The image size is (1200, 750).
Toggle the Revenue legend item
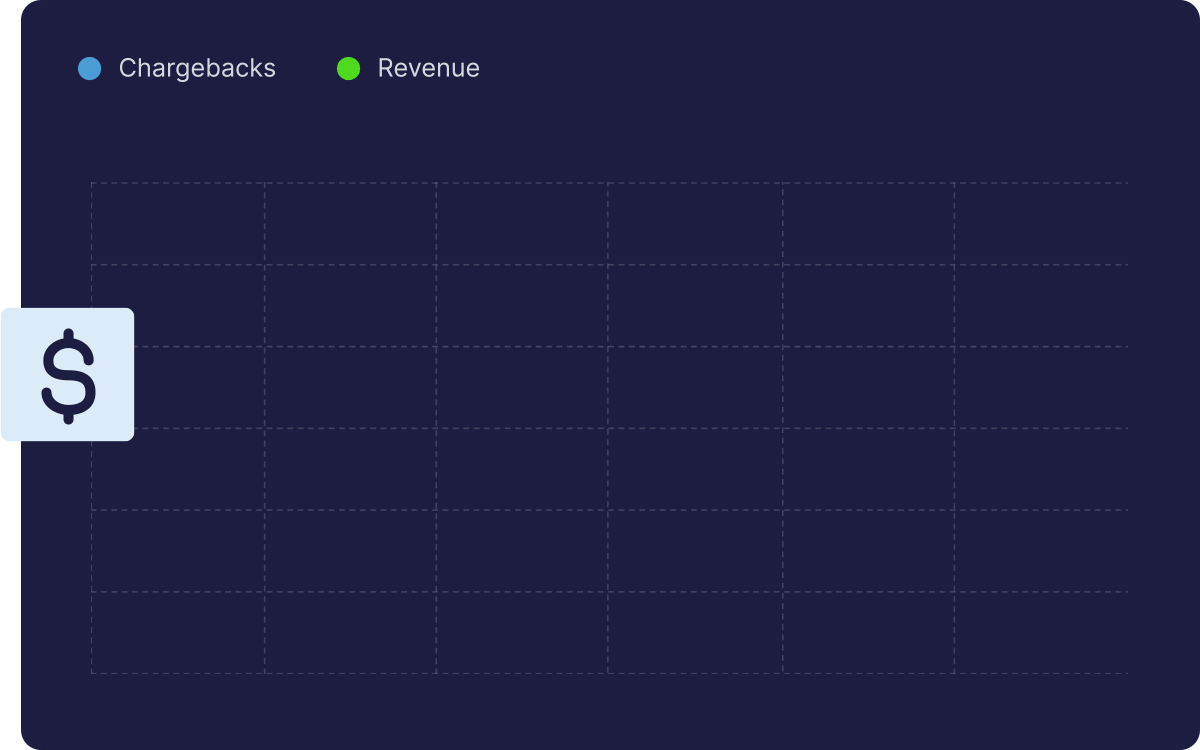click(x=408, y=68)
